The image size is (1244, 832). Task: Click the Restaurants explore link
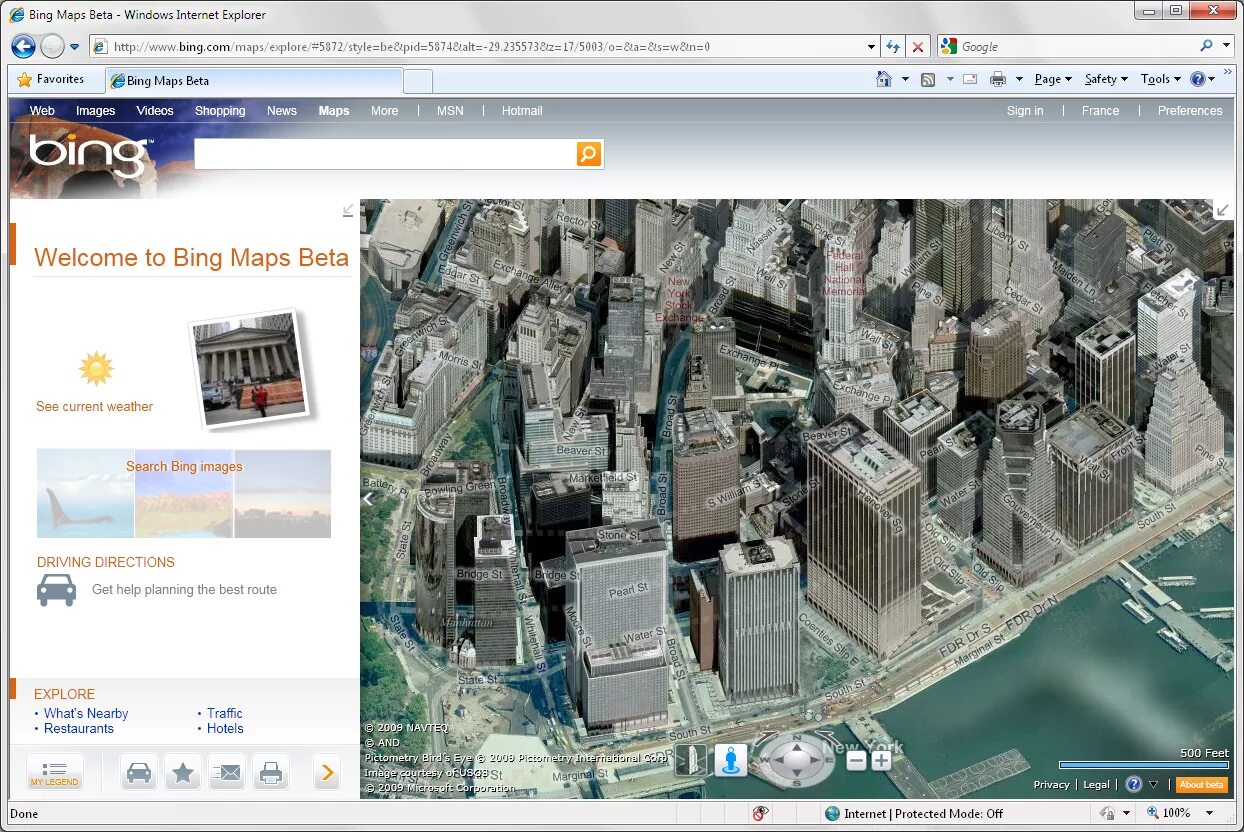(79, 728)
